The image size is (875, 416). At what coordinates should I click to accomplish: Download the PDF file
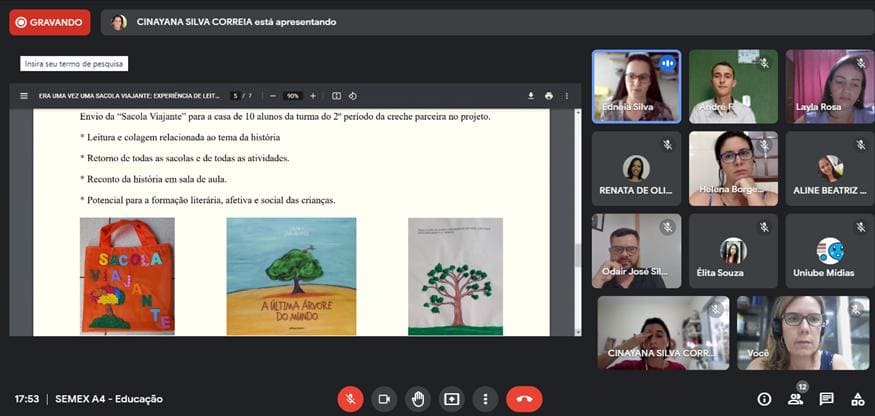(x=531, y=96)
